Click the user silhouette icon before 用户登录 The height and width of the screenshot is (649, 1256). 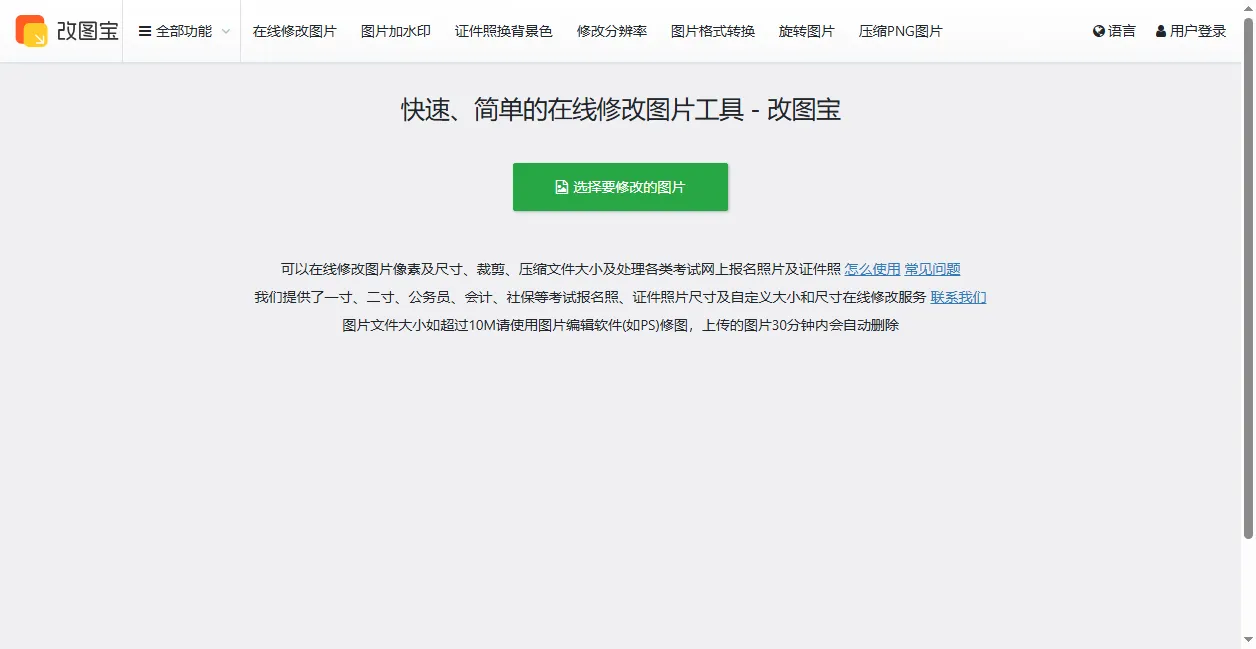coord(1159,31)
